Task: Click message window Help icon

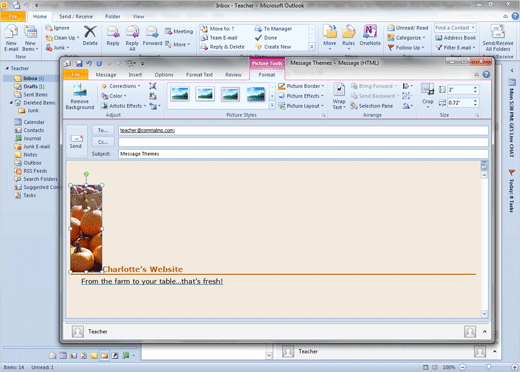Action: tap(486, 74)
